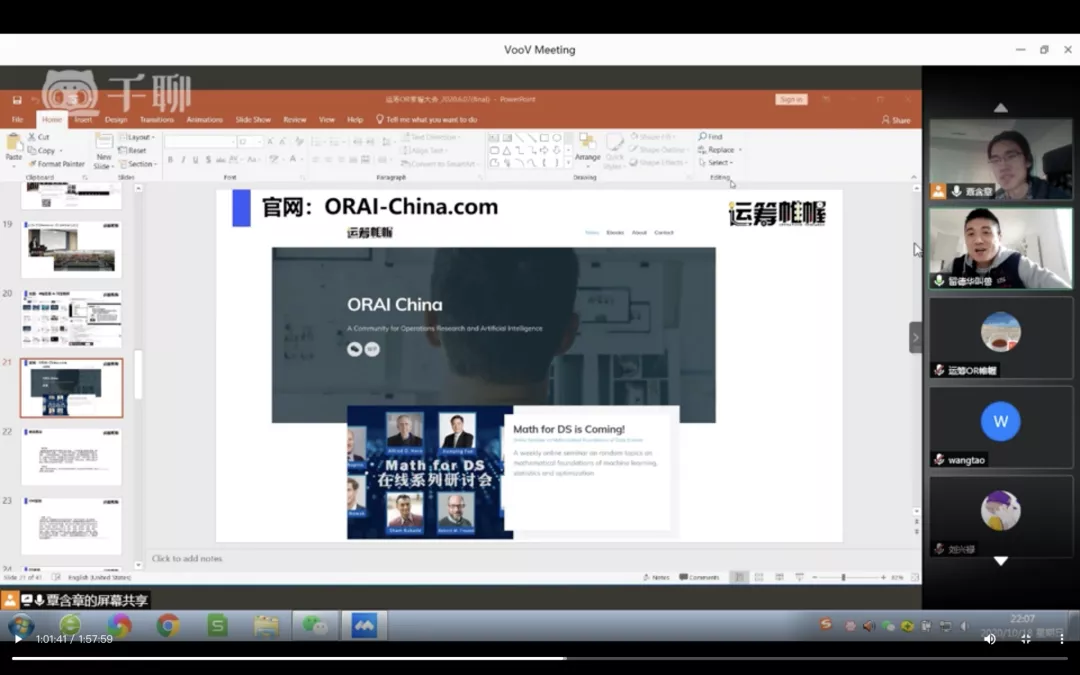Open the Select dropdown in Editing
This screenshot has height=675, width=1080.
click(716, 163)
